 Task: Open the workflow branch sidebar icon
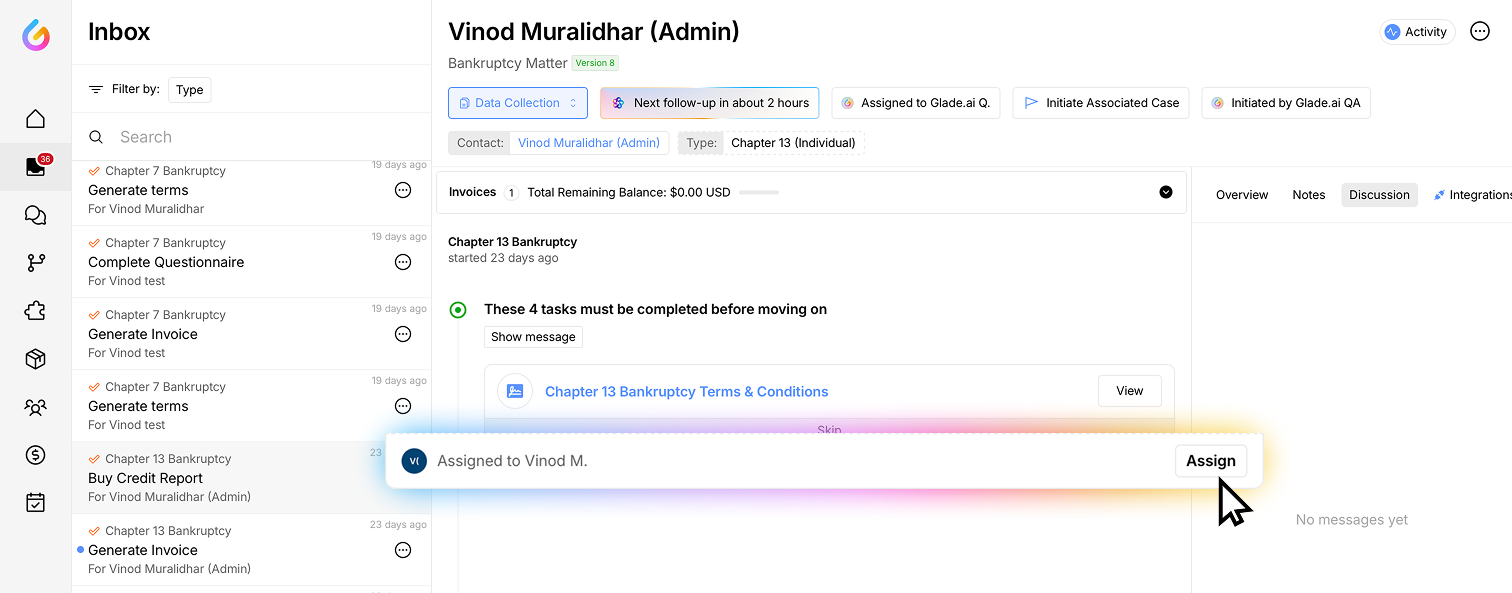(x=36, y=263)
